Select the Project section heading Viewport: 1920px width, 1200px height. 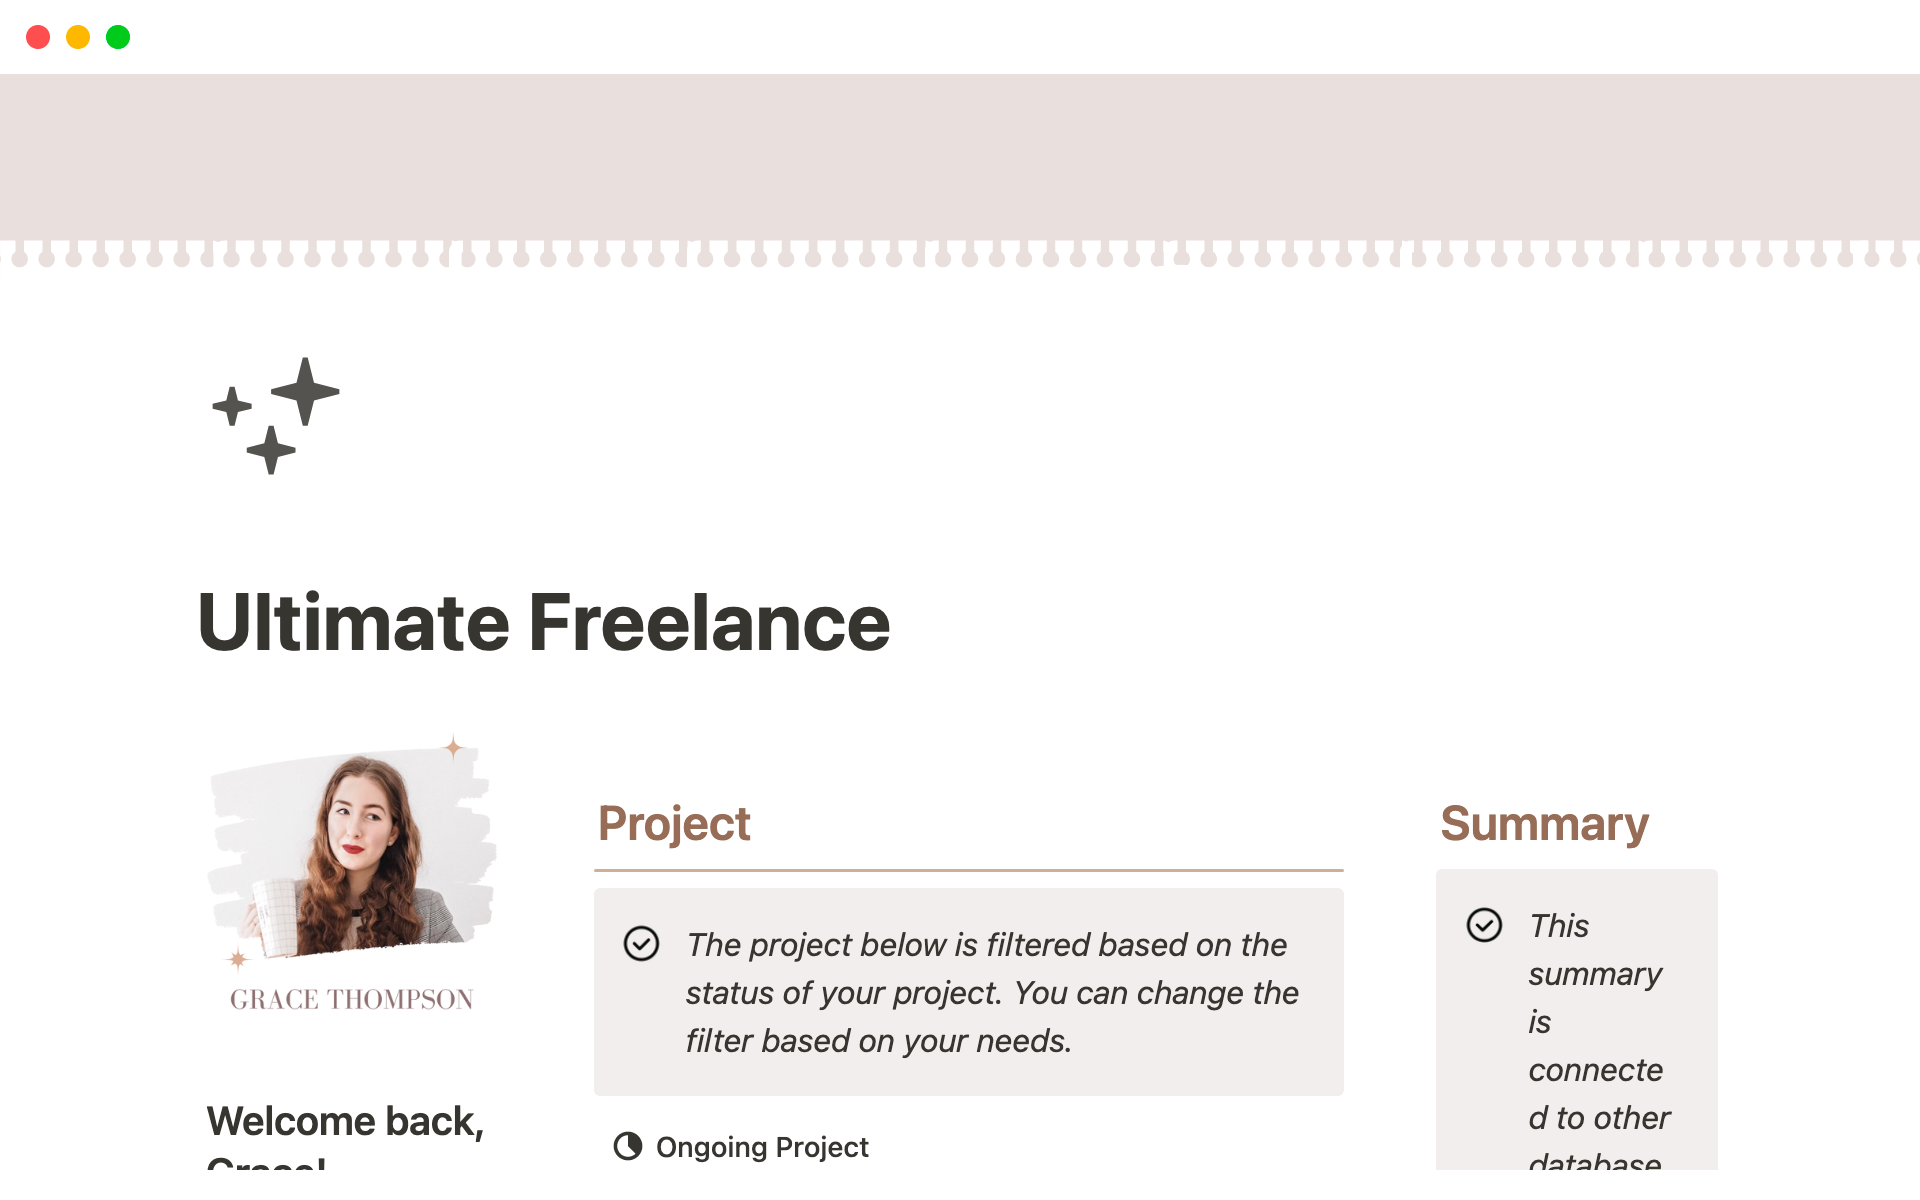(674, 824)
